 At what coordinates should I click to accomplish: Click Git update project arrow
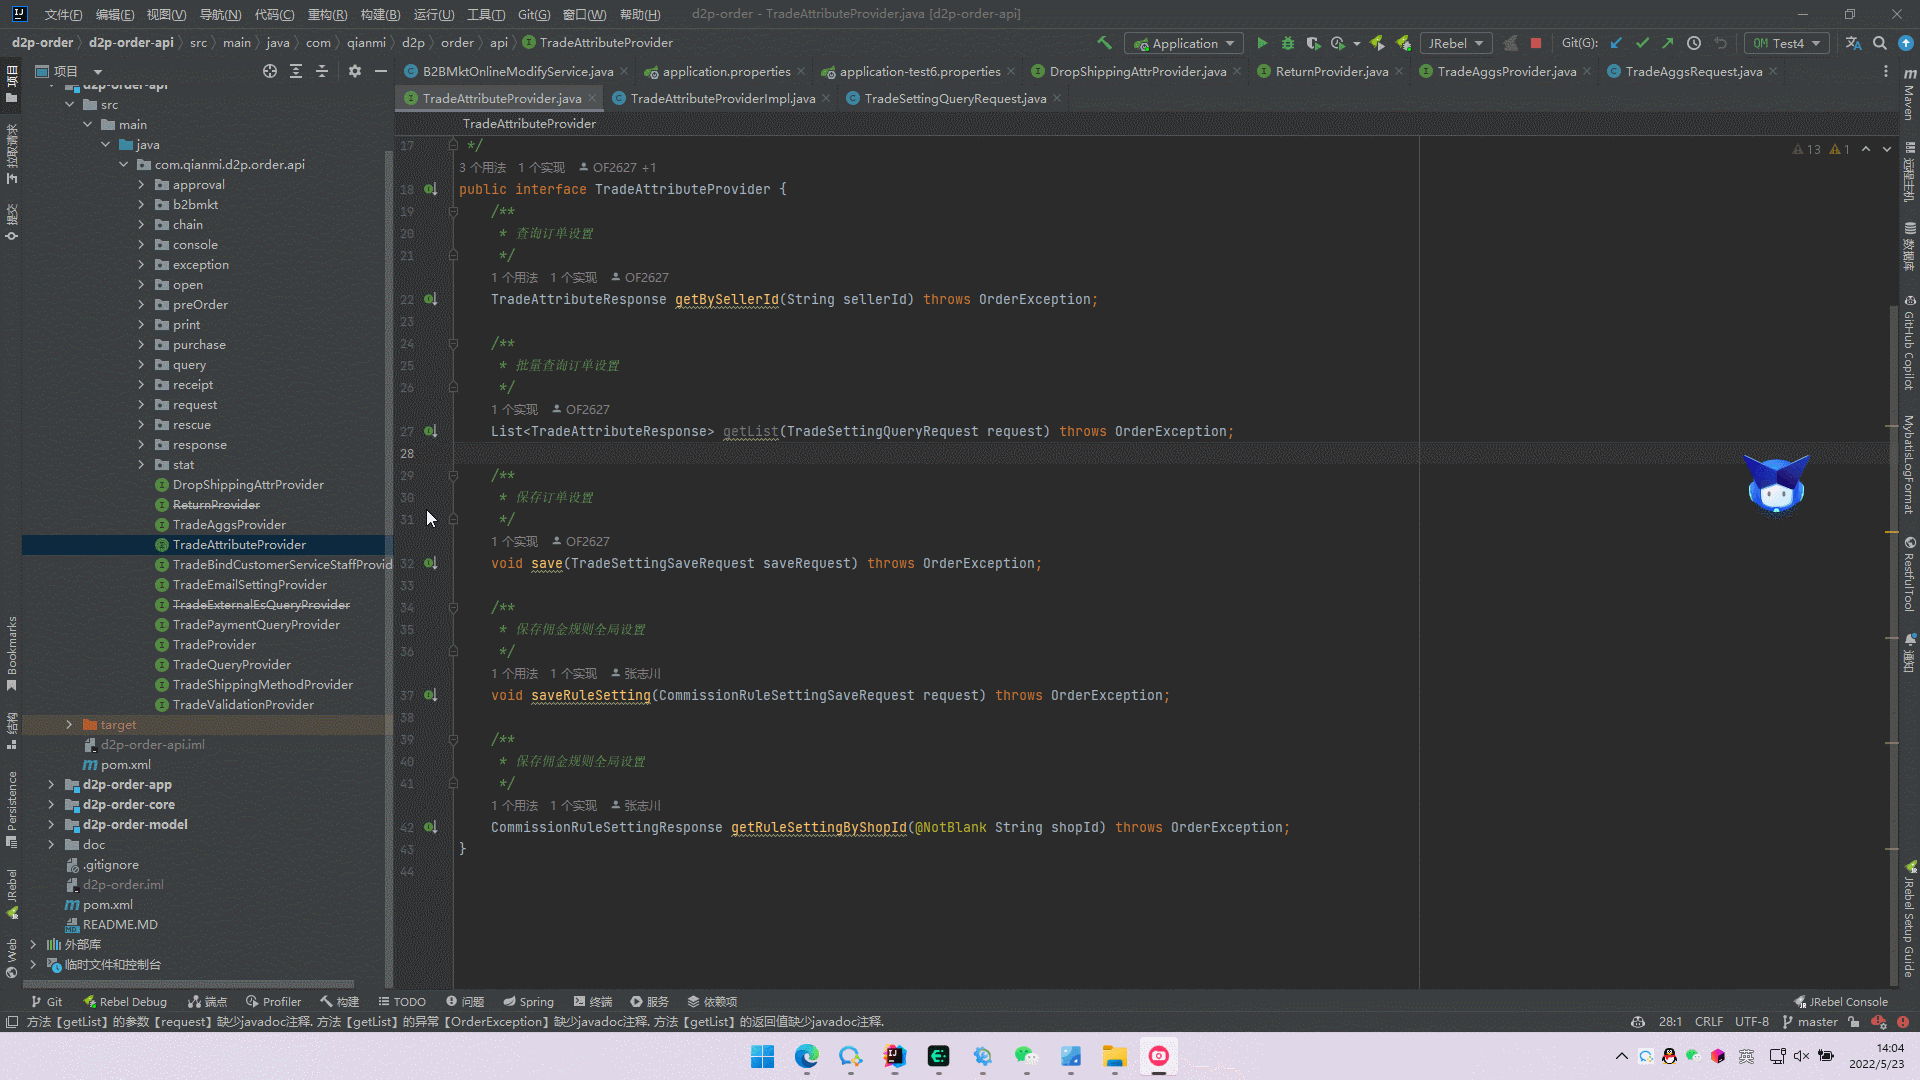(1616, 43)
